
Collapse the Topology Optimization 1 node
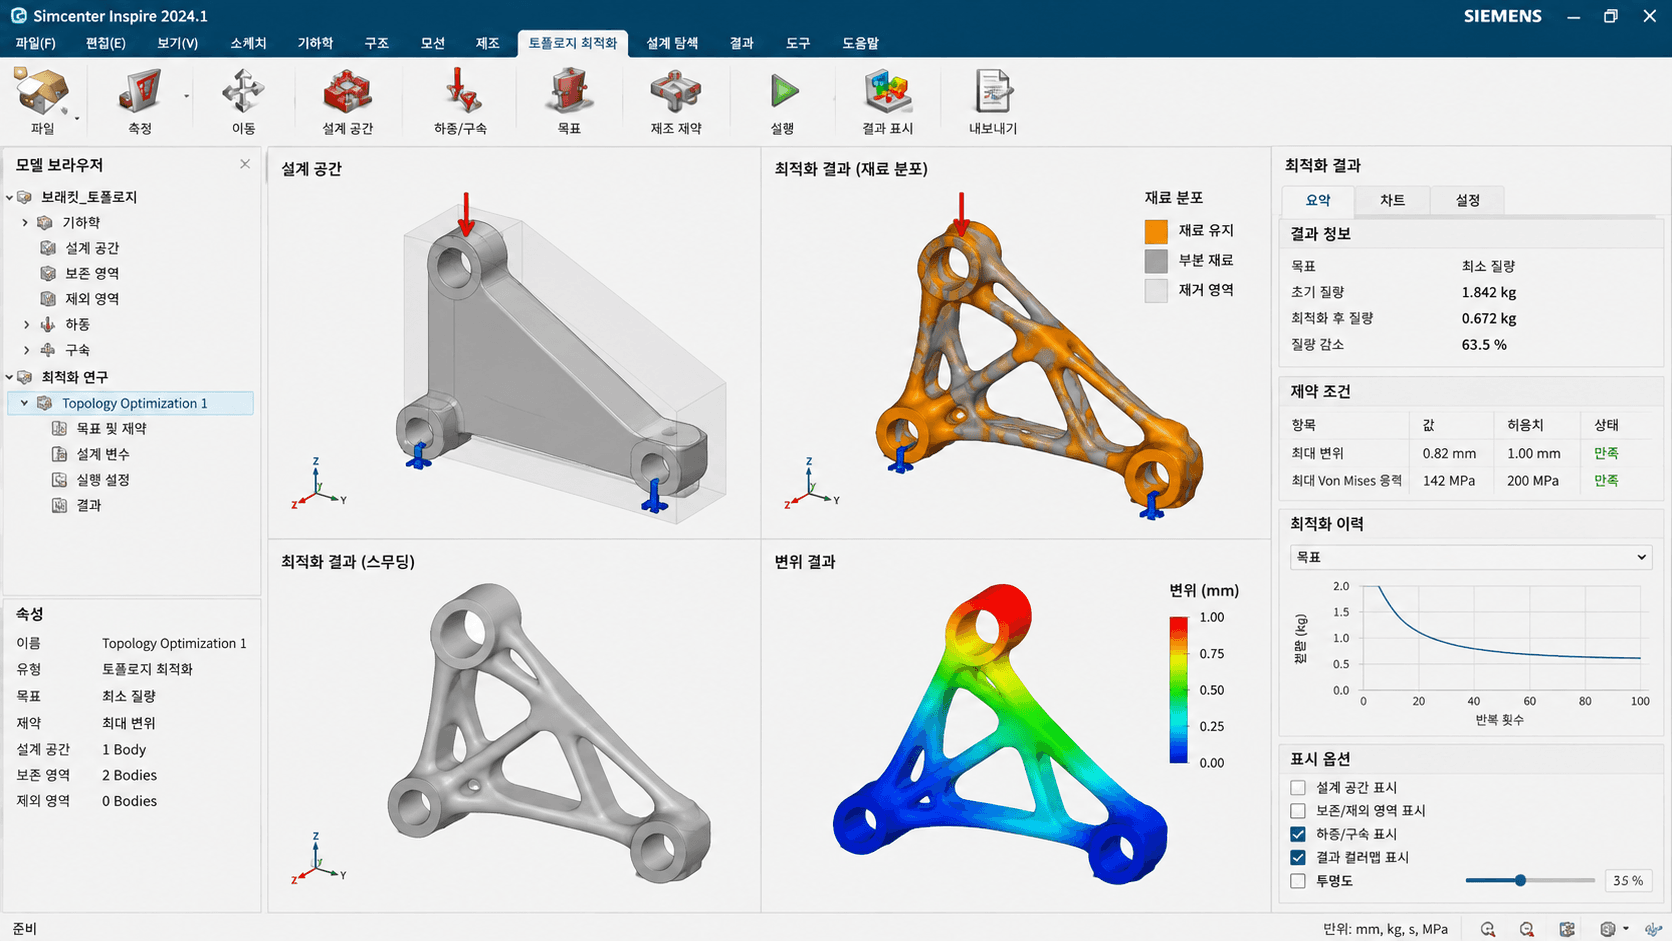[25, 403]
